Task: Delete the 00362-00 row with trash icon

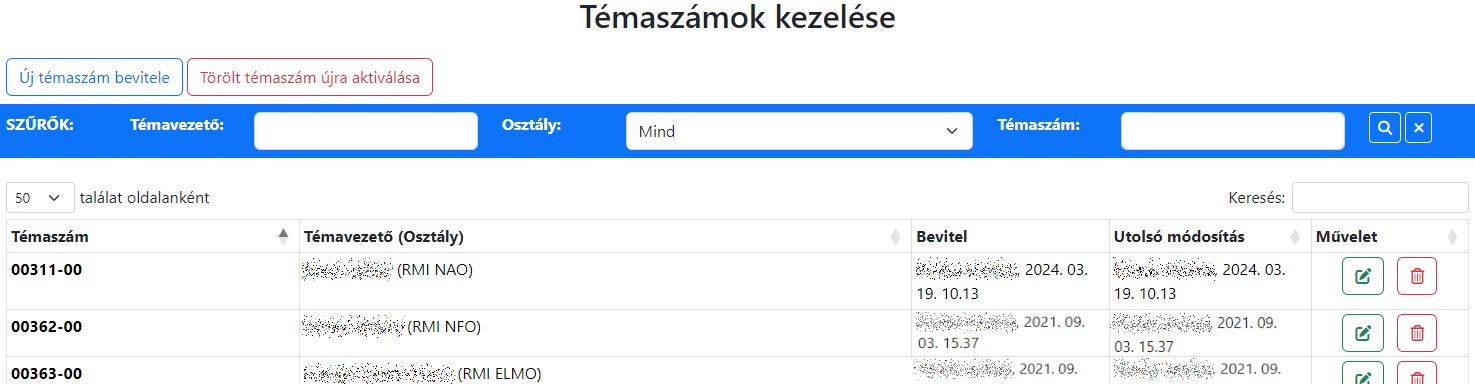Action: [1416, 333]
